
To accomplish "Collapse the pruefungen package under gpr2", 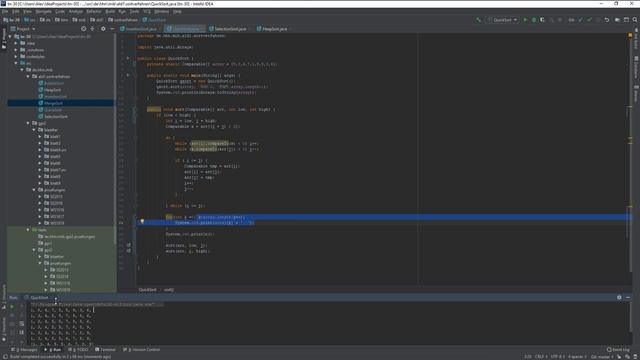I will tap(34, 190).
